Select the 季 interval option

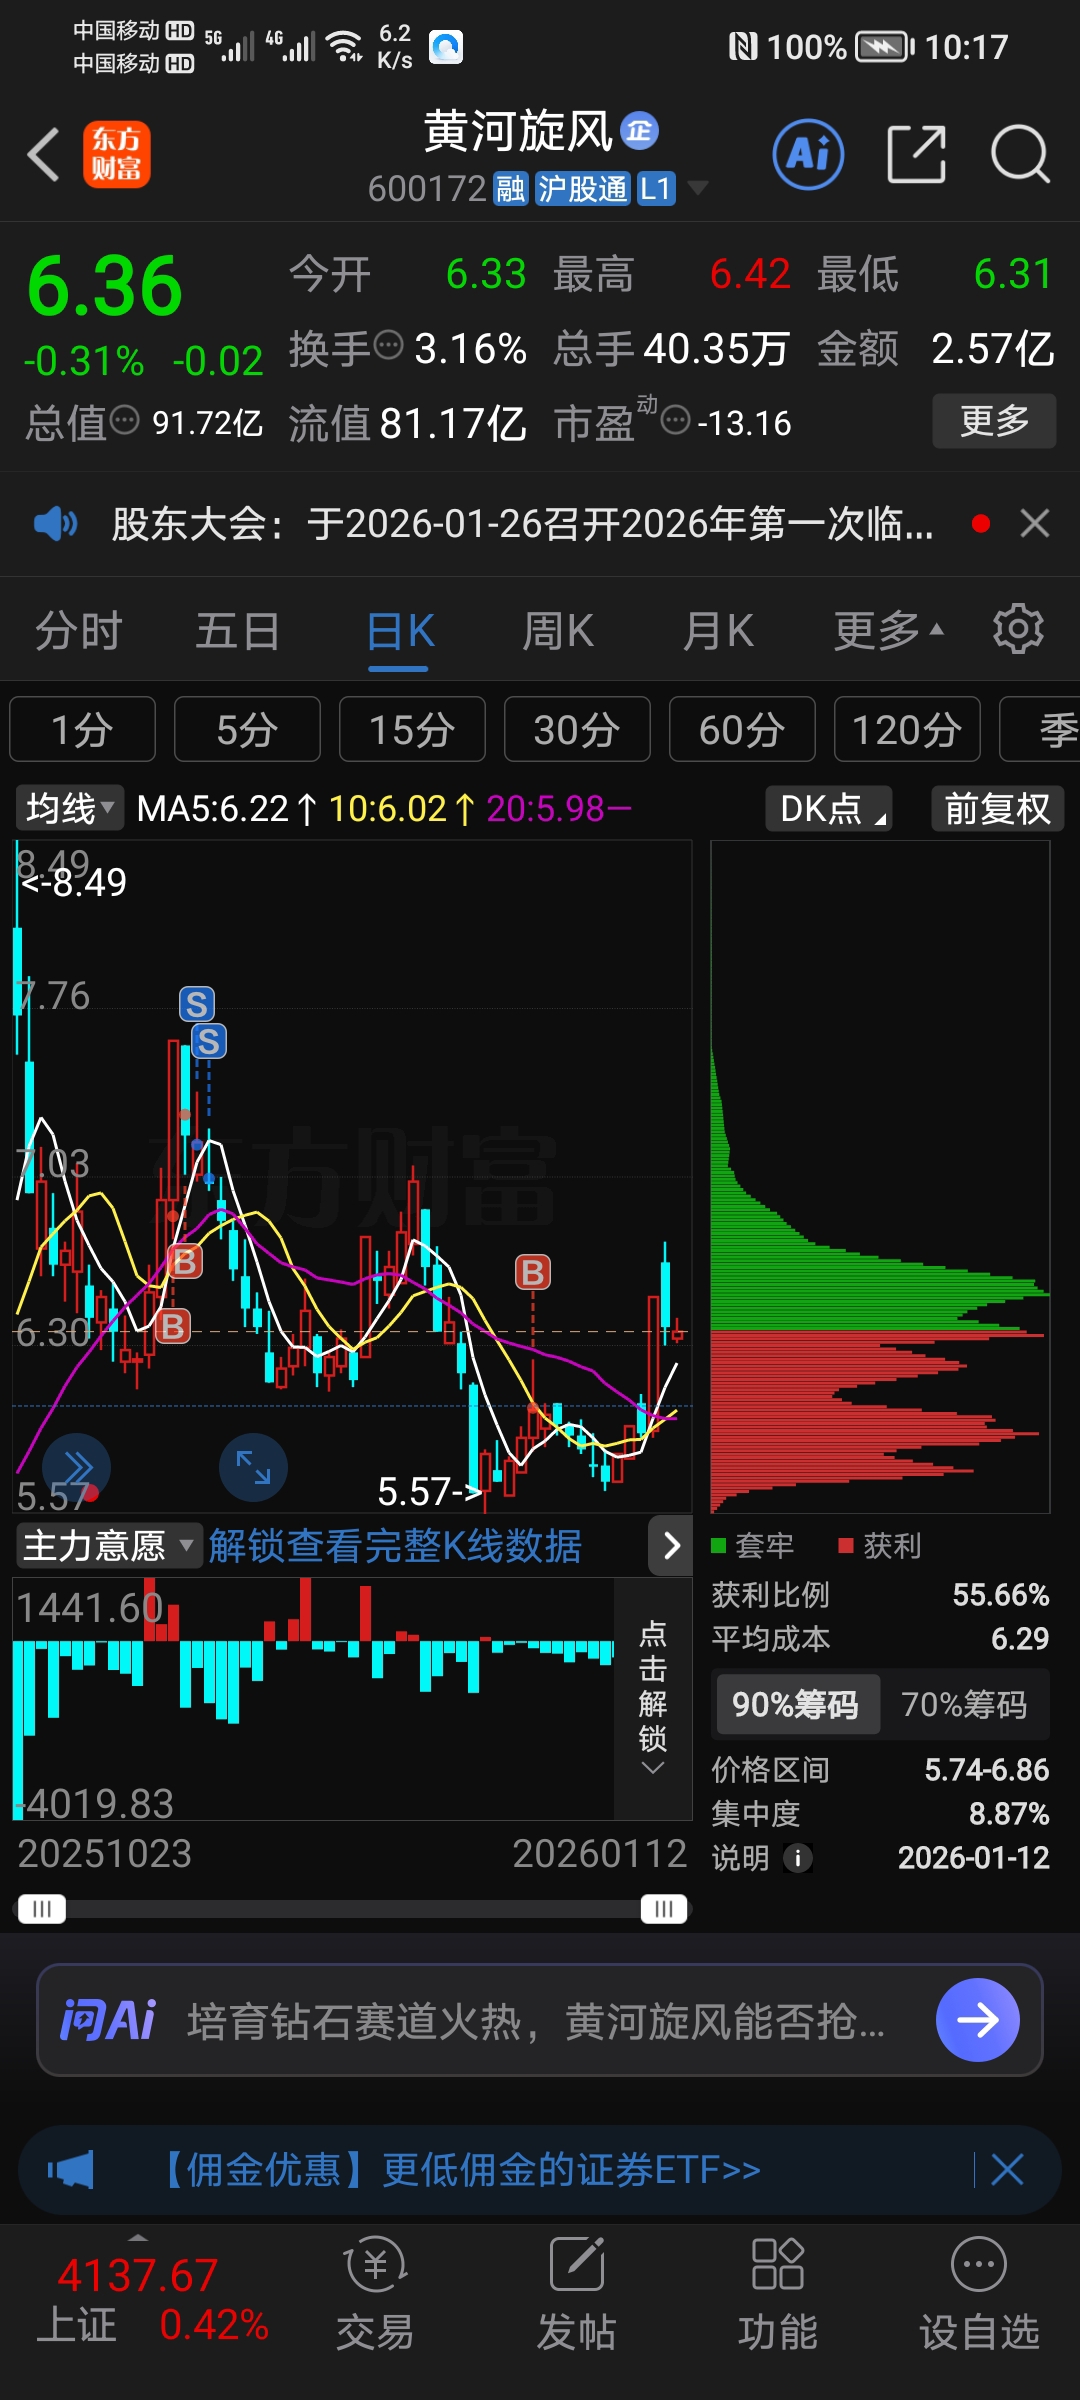[1042, 729]
